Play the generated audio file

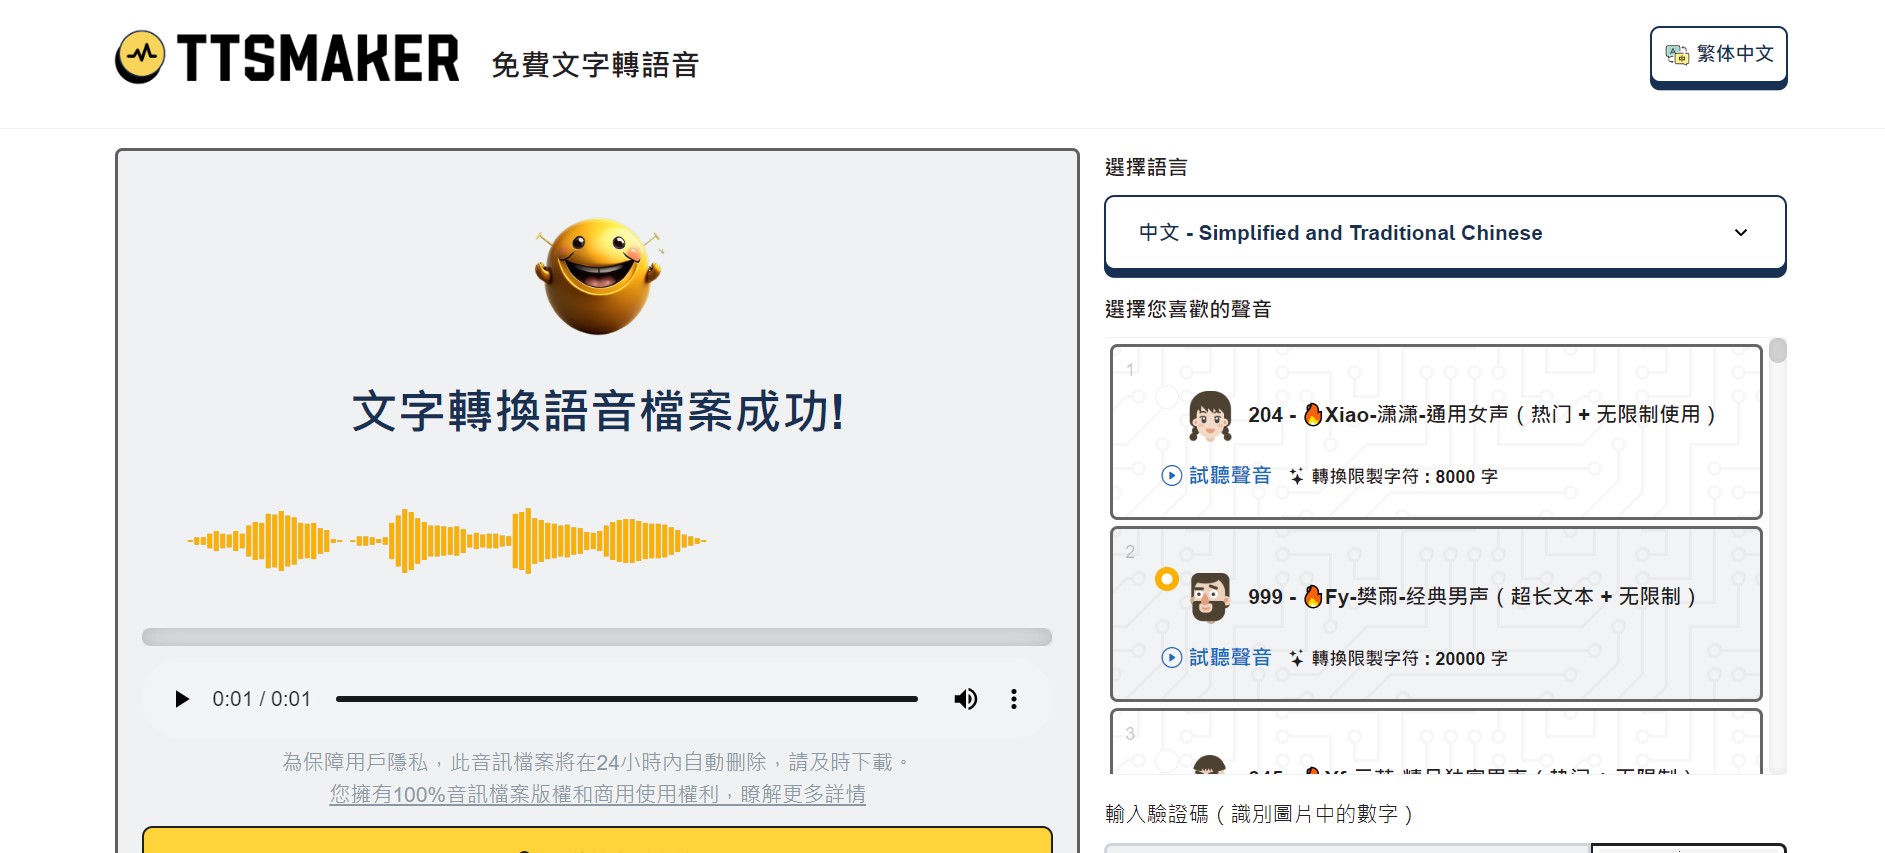[x=181, y=699]
